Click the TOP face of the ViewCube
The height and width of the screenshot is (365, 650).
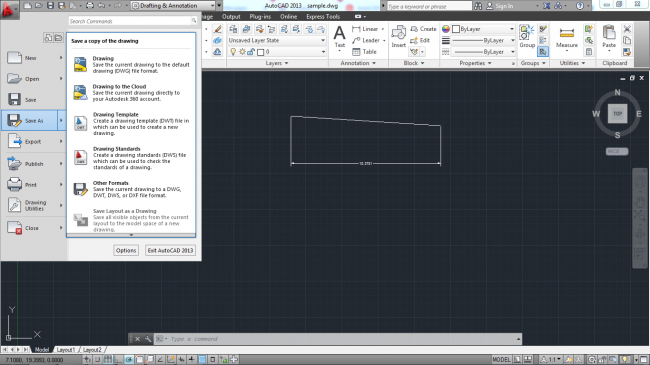[x=617, y=114]
